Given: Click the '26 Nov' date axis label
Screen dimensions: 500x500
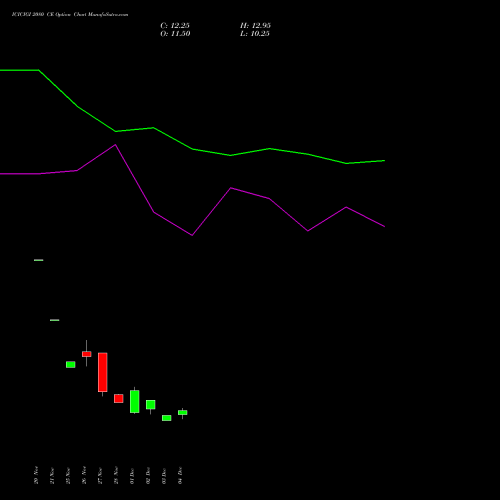Looking at the screenshot, I should (84, 475).
